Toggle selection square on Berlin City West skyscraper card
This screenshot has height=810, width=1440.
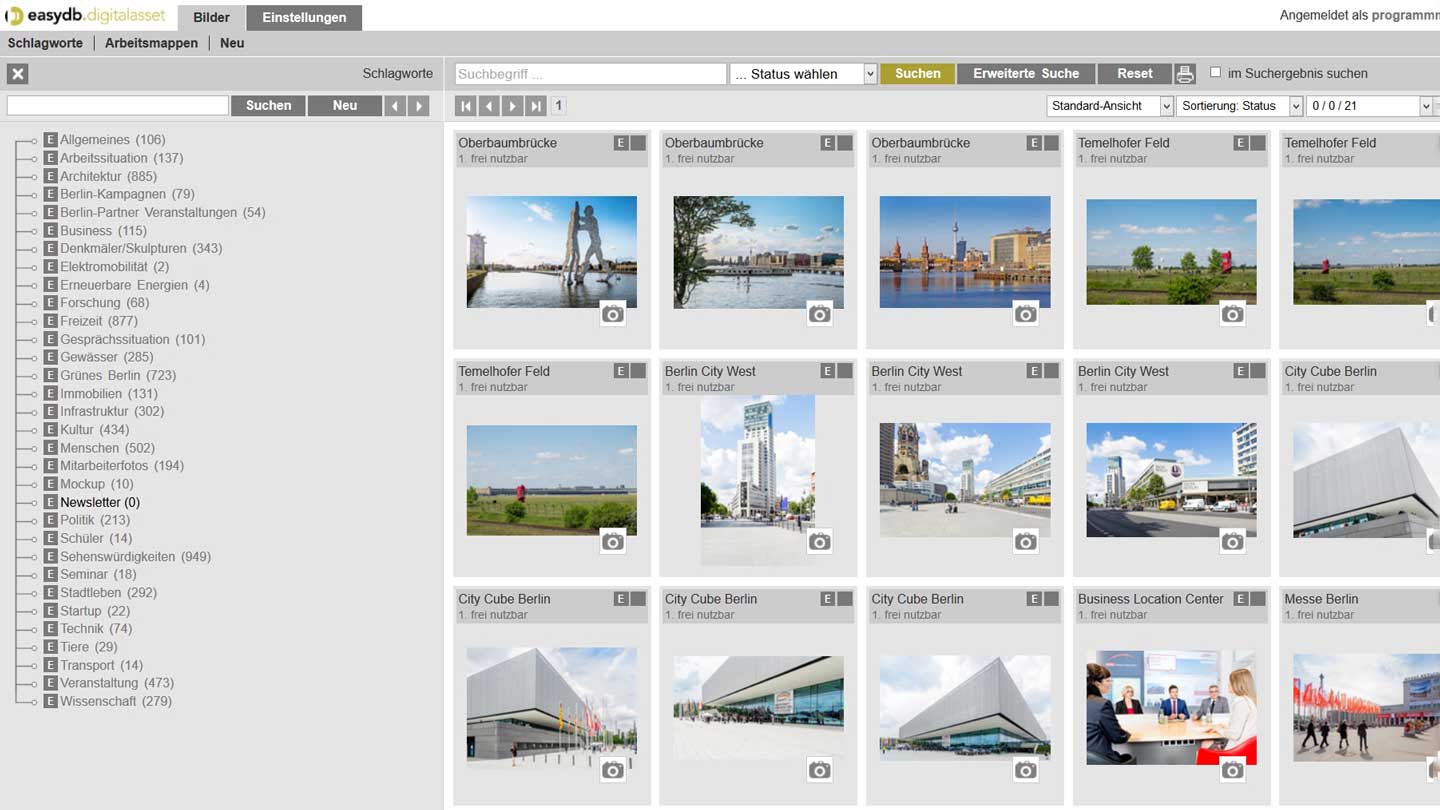click(x=845, y=371)
